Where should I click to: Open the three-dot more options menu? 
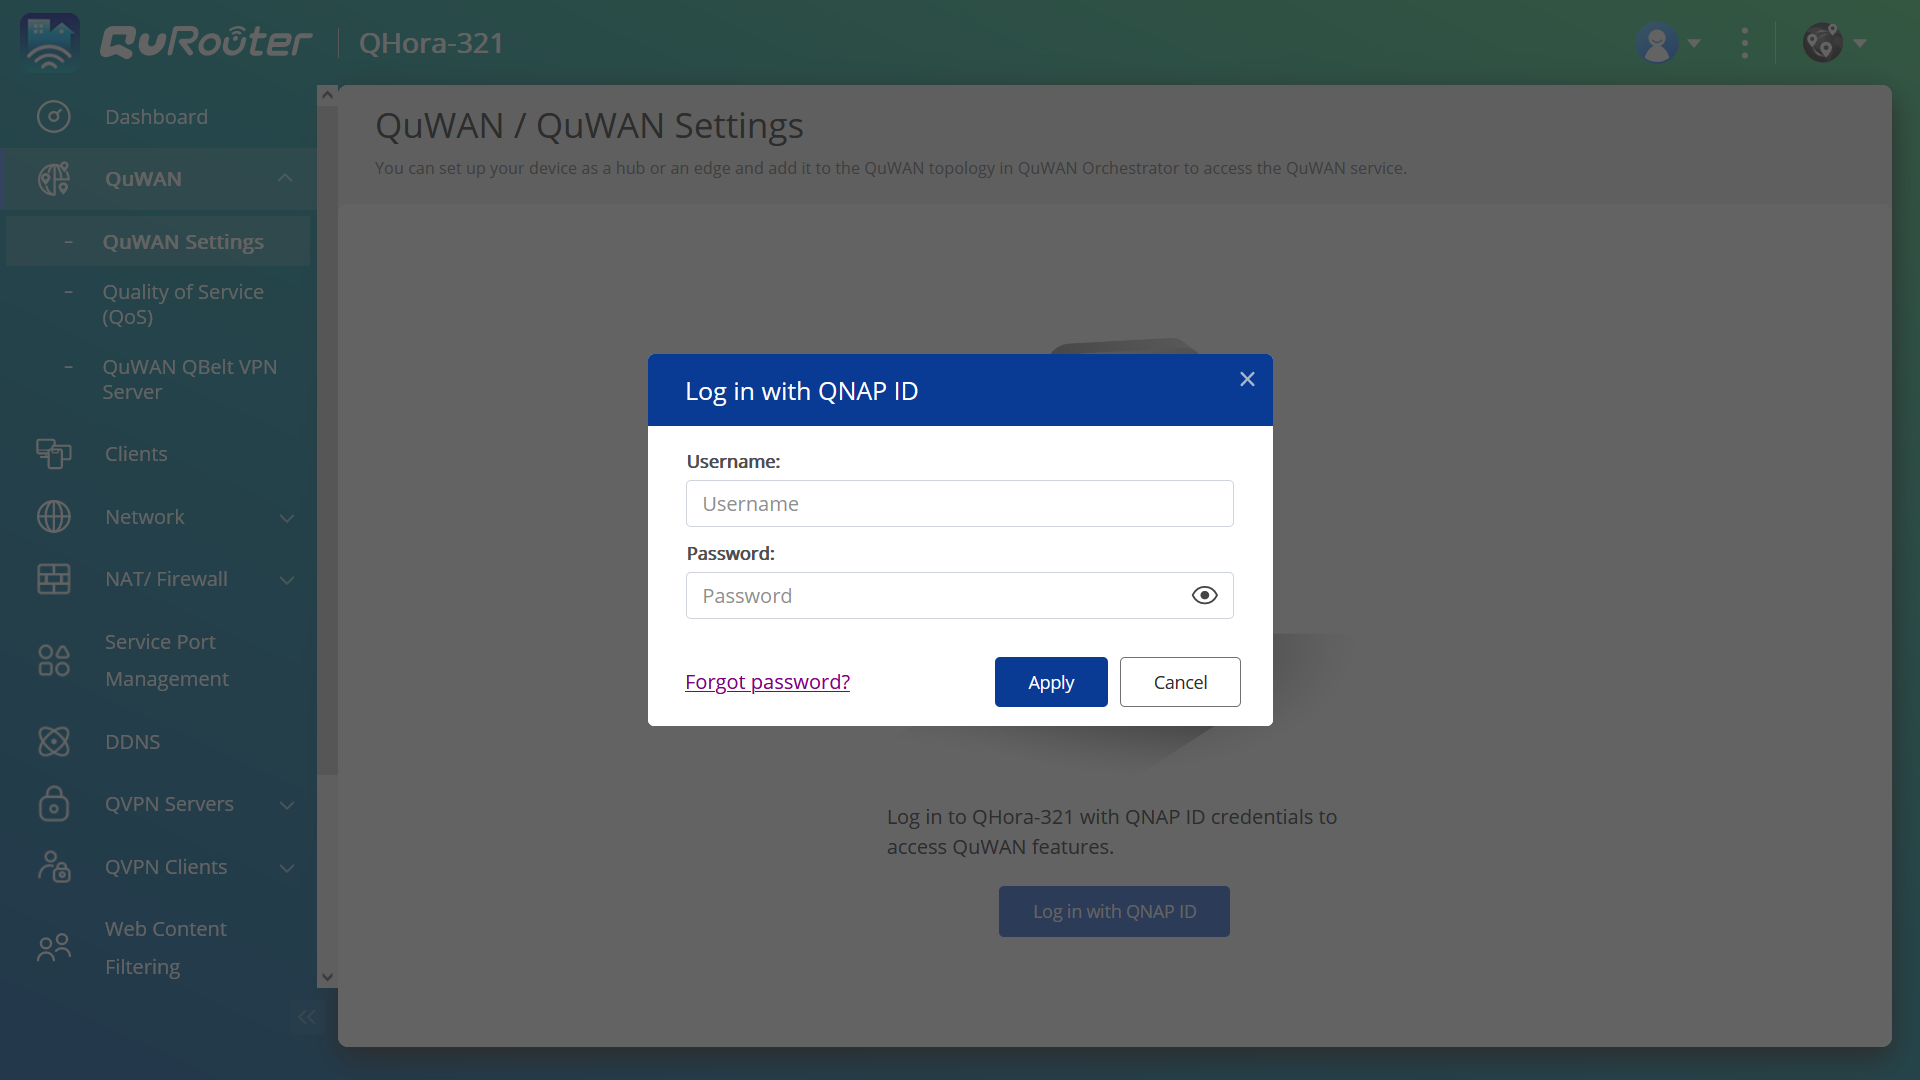tap(1745, 43)
